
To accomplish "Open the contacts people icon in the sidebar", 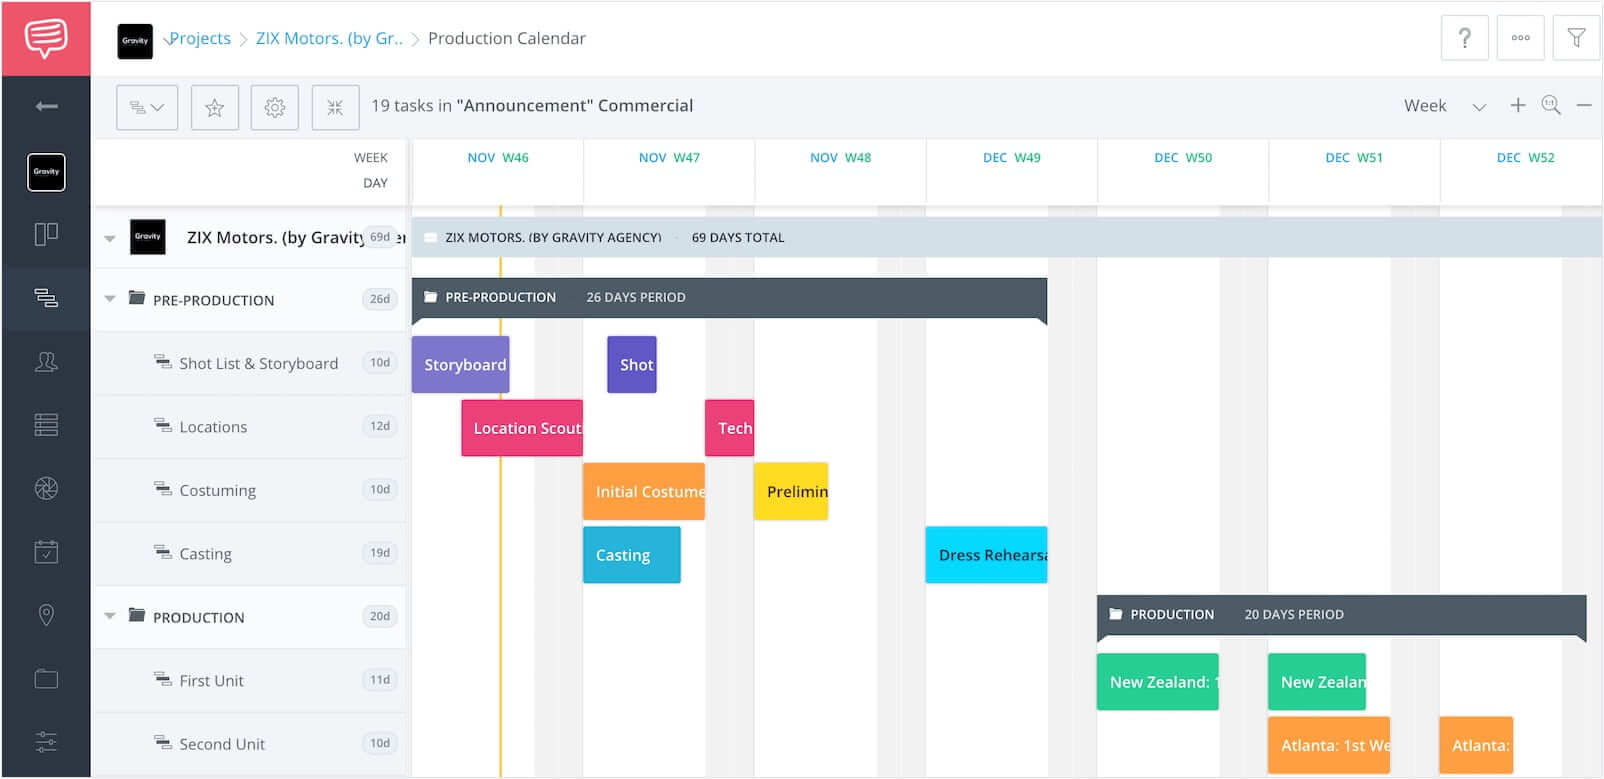I will click(x=46, y=361).
